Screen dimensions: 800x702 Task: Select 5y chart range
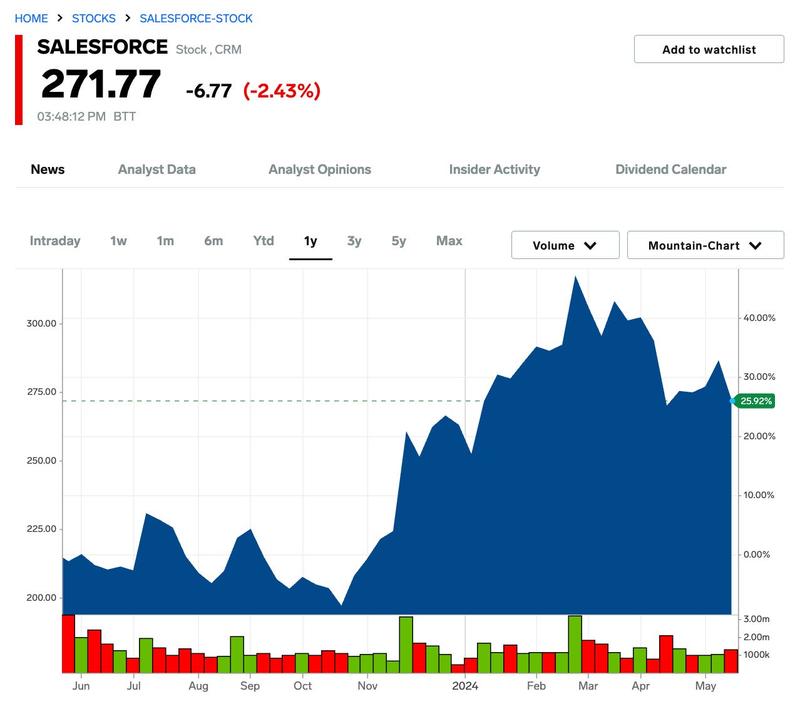pos(399,241)
